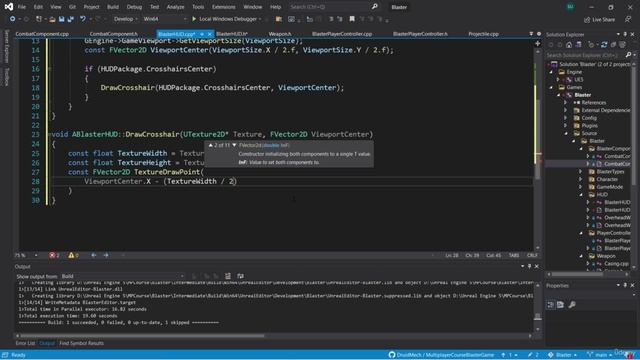This screenshot has width=640, height=360.
Task: Click the Open File icon in toolbar
Action: tap(52, 19)
